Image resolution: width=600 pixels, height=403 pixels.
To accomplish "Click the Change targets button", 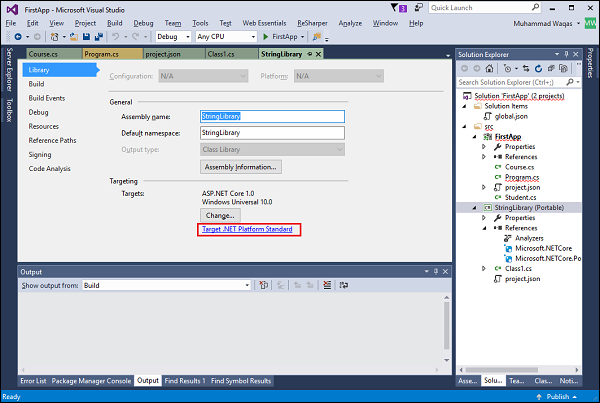I will tap(220, 215).
